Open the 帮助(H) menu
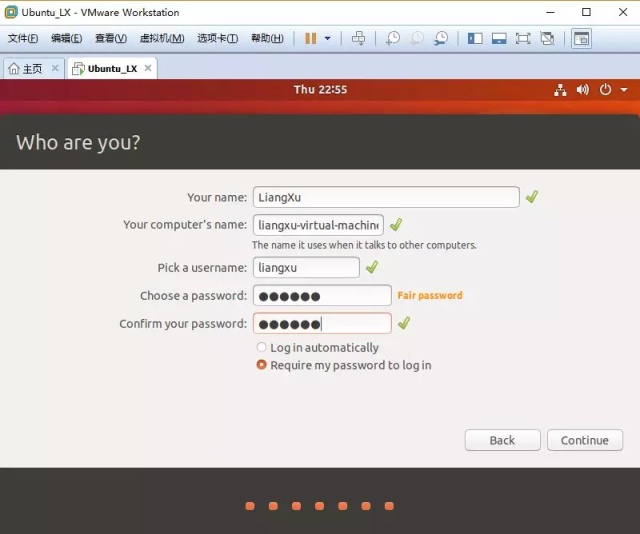This screenshot has height=534, width=640. click(267, 38)
